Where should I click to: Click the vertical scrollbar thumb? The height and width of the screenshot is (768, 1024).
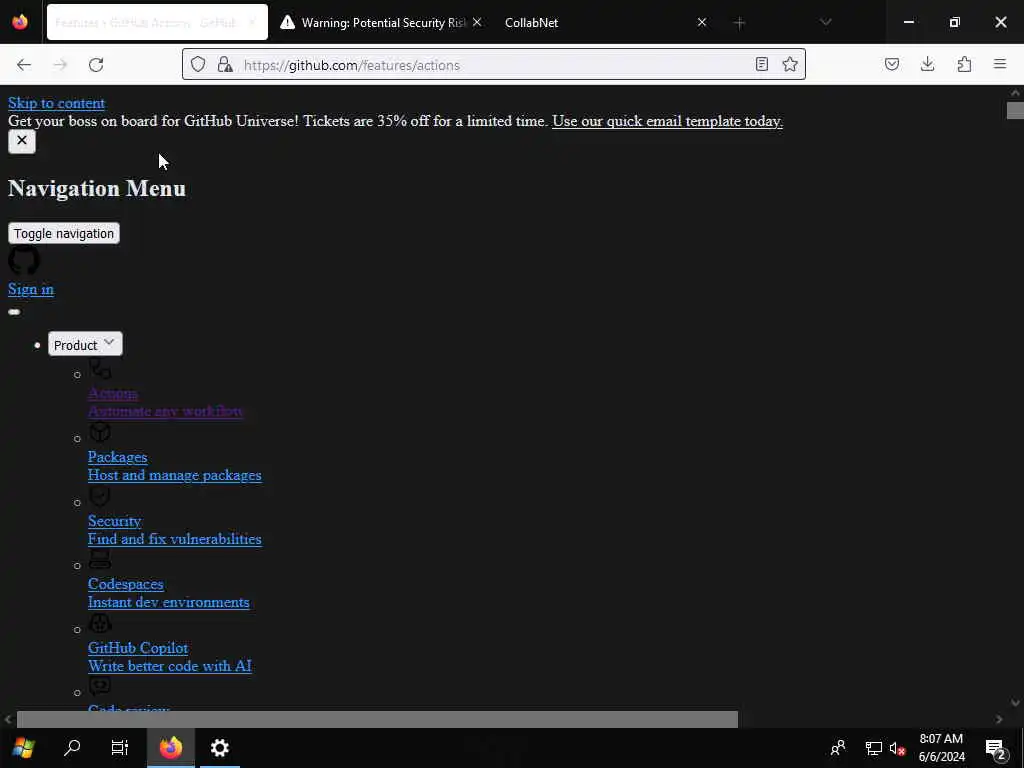click(1015, 110)
